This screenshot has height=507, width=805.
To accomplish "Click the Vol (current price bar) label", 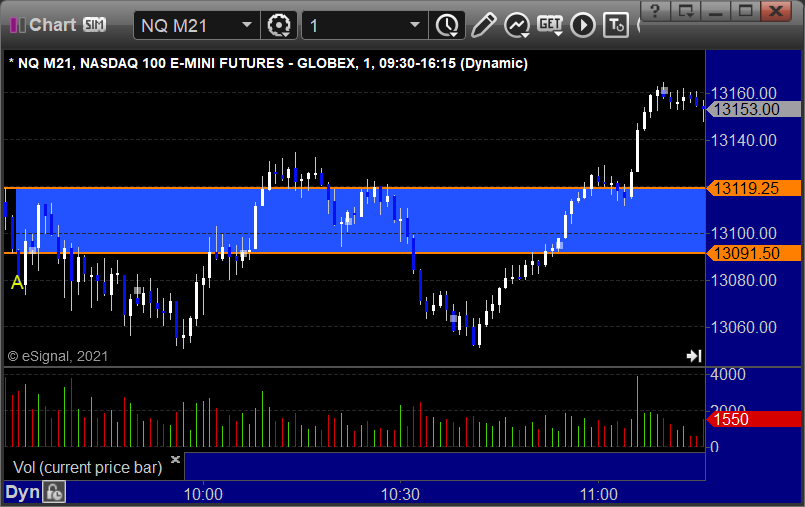I will (87, 467).
